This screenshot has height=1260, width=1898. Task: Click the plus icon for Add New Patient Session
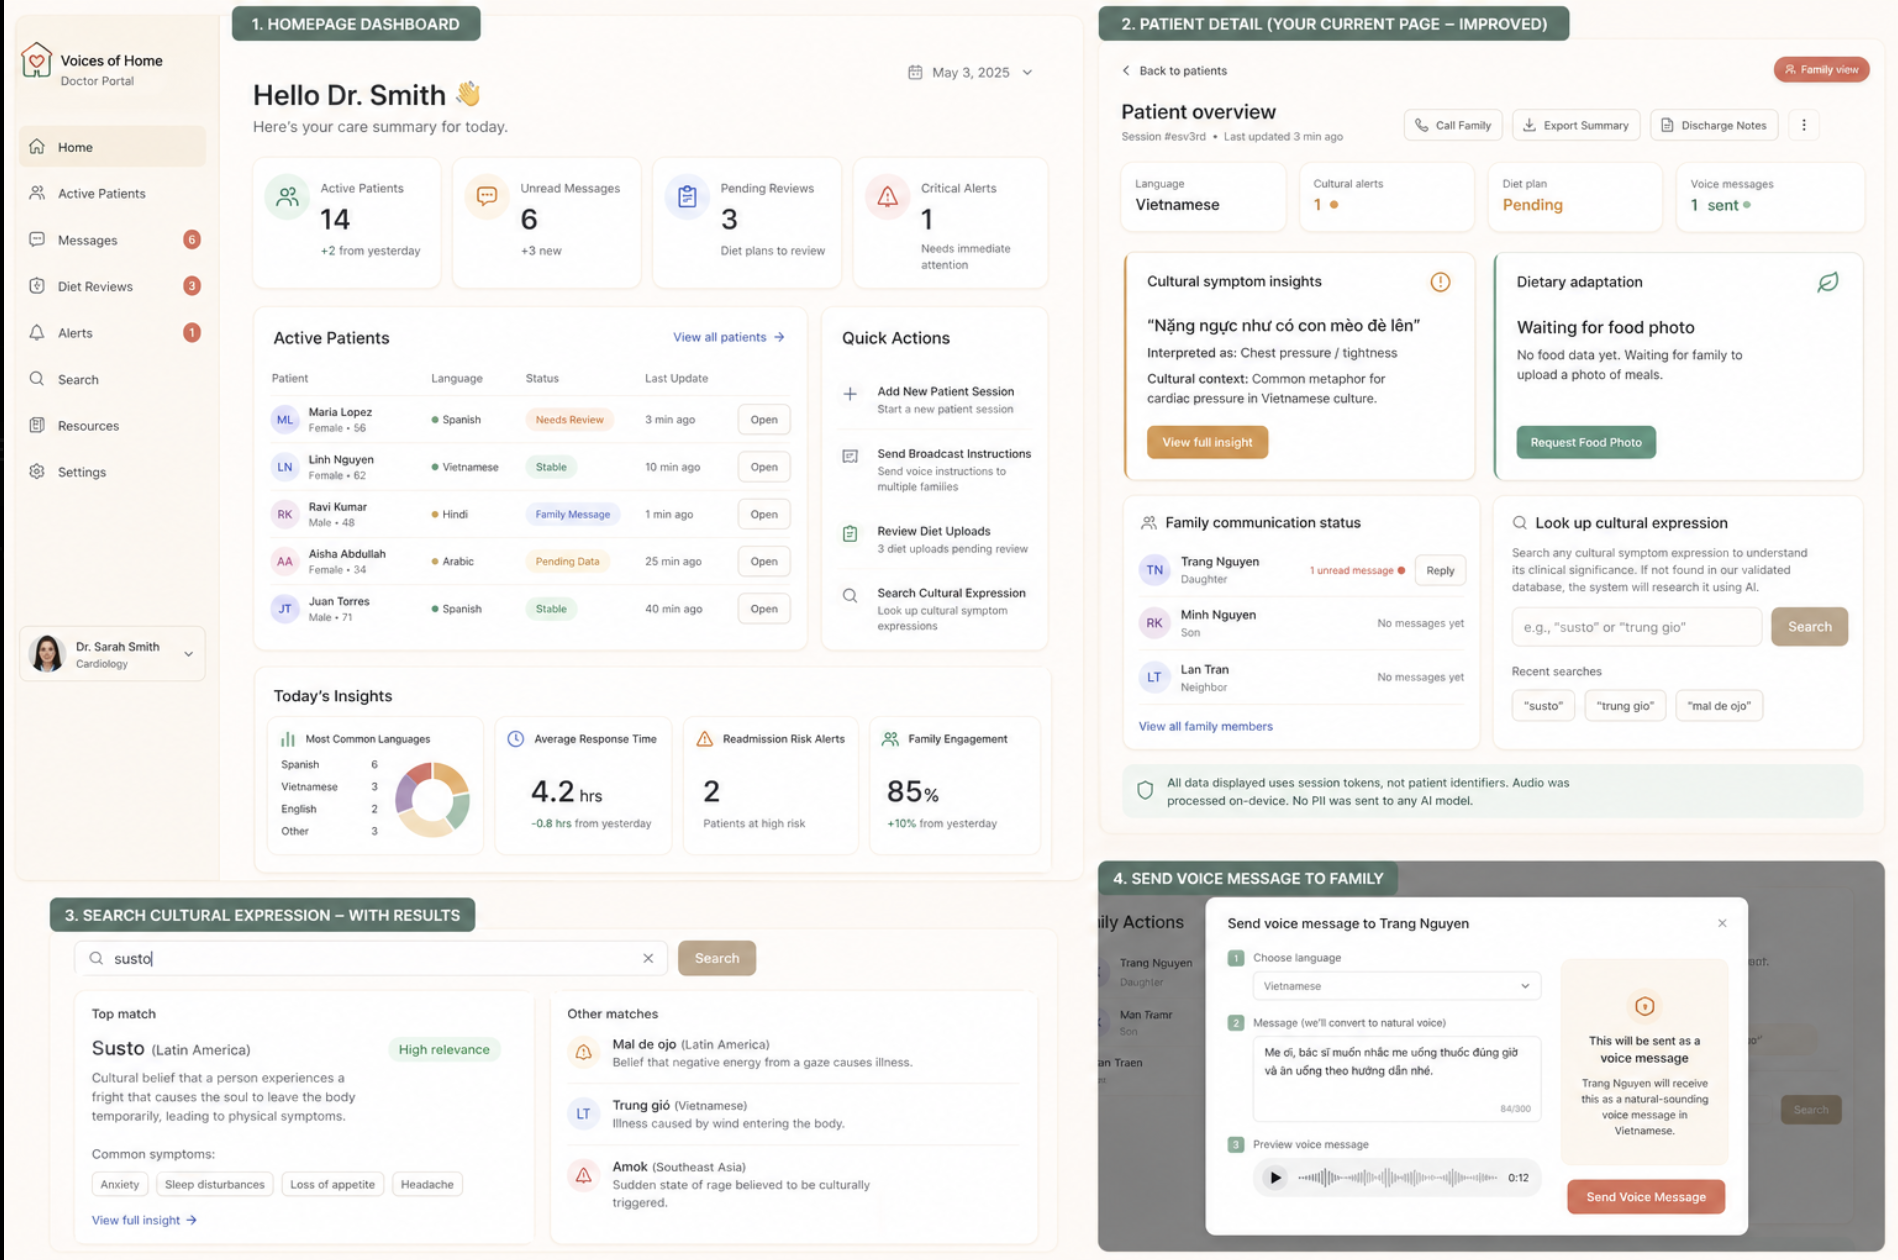(850, 394)
